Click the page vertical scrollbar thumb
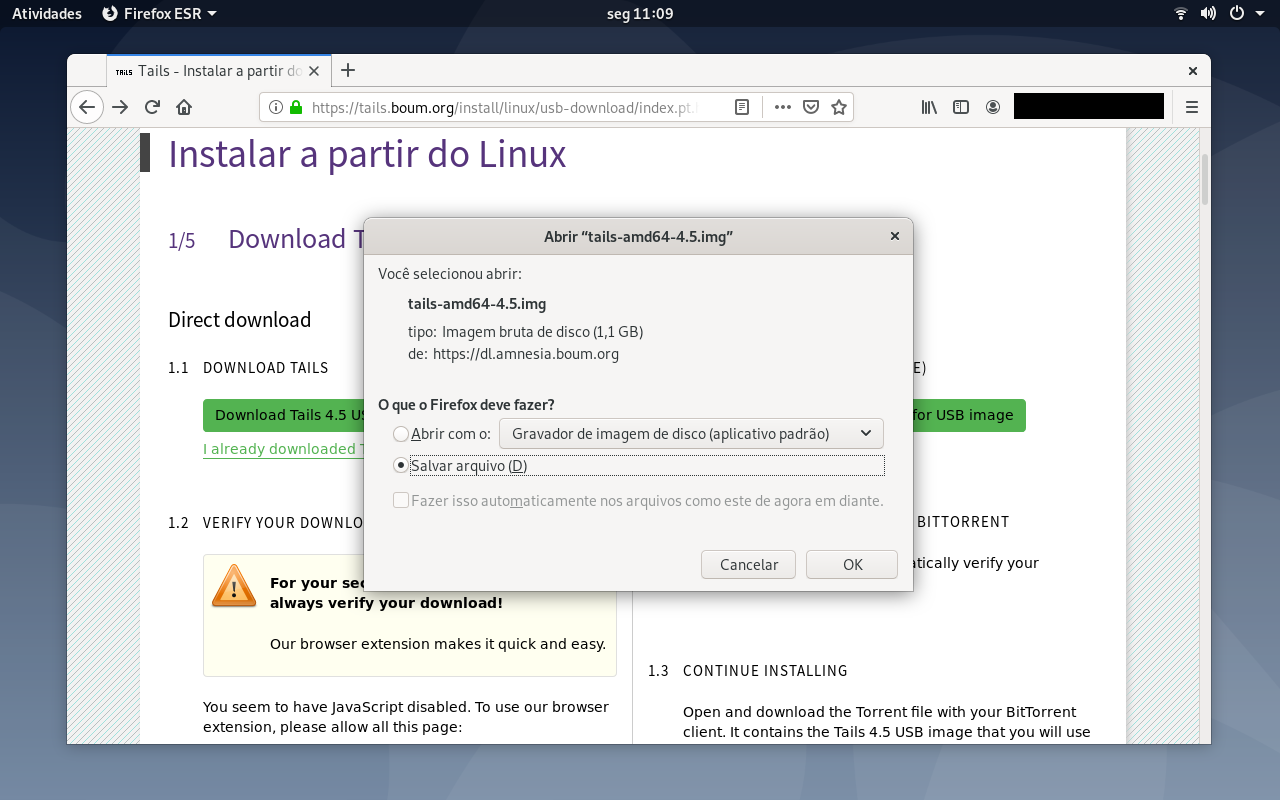1280x800 pixels. pos(1205,180)
